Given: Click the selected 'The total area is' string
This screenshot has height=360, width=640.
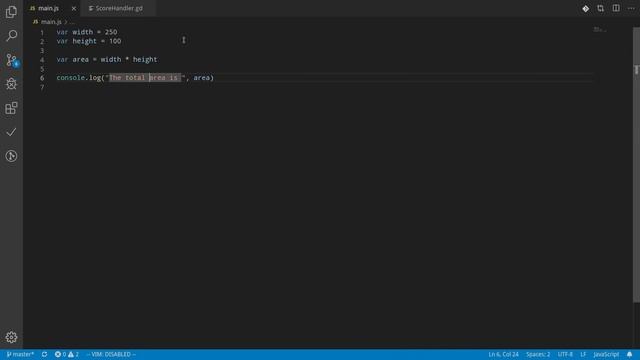Looking at the screenshot, I should pos(145,78).
